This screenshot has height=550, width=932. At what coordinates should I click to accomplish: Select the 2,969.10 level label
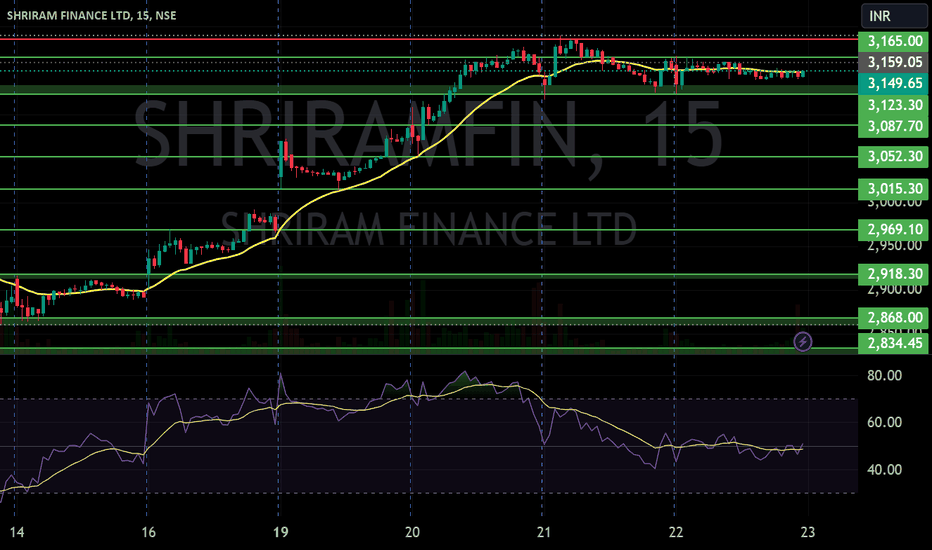893,230
